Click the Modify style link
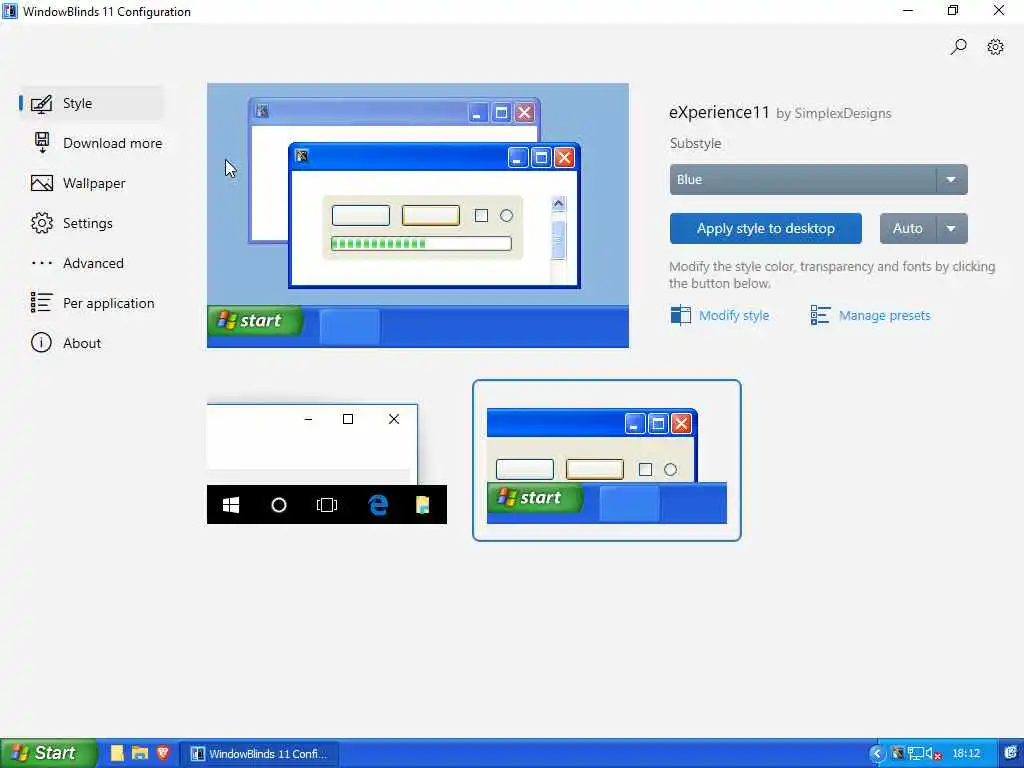This screenshot has height=768, width=1024. [734, 315]
